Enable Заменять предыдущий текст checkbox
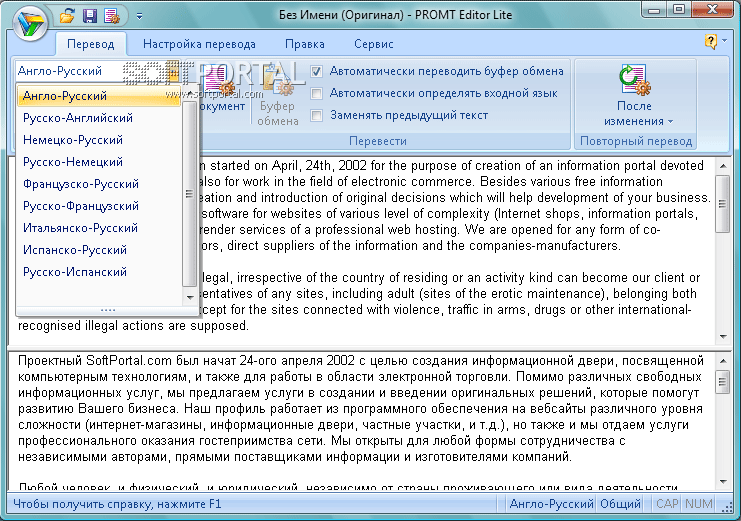This screenshot has height=521, width=741. pos(317,115)
